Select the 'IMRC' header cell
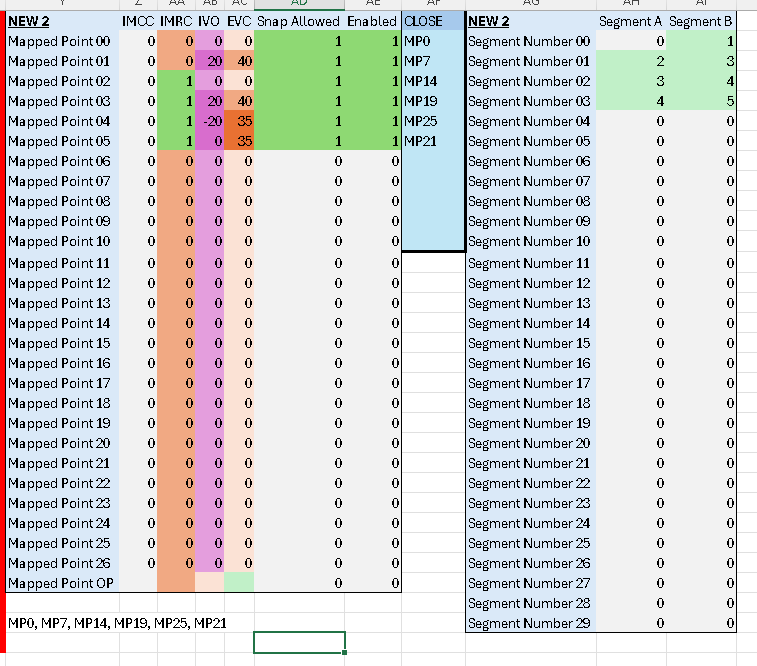This screenshot has height=666, width=757. point(176,21)
